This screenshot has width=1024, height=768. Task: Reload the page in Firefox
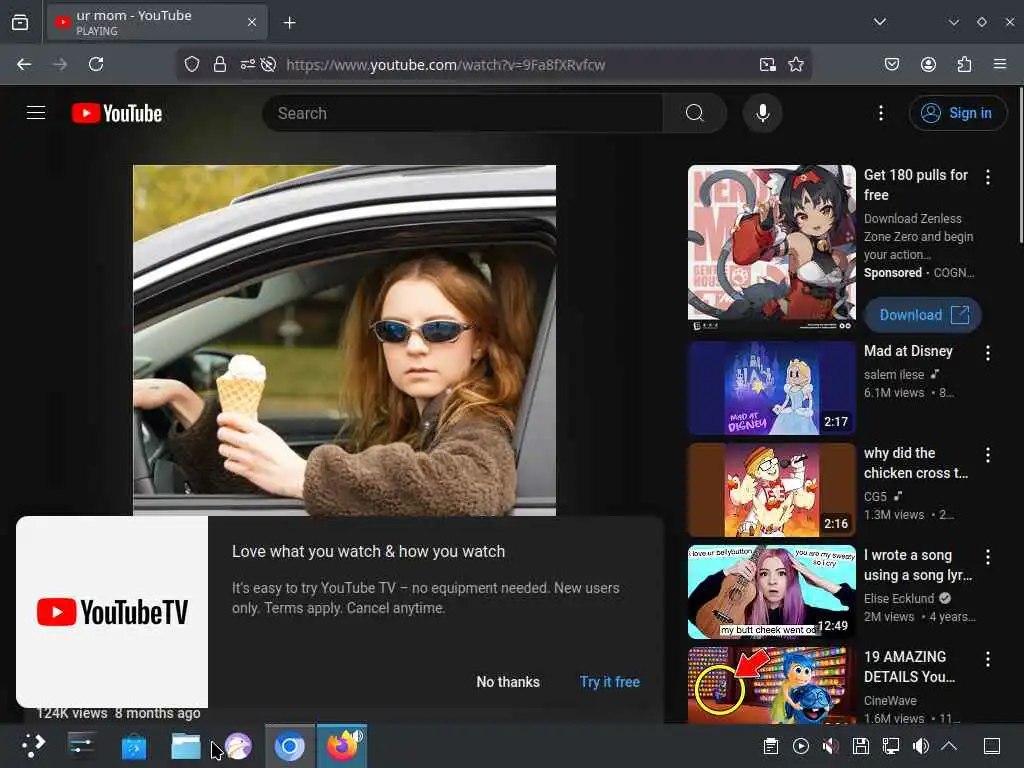click(96, 64)
